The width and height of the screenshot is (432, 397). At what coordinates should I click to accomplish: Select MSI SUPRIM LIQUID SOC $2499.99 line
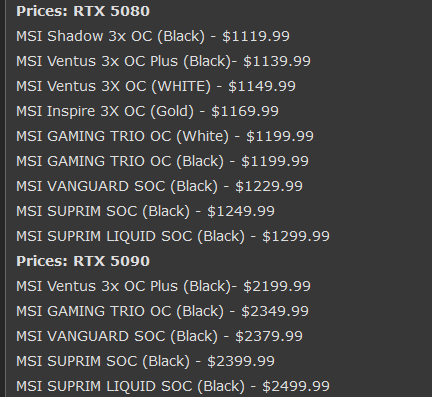coord(173,386)
